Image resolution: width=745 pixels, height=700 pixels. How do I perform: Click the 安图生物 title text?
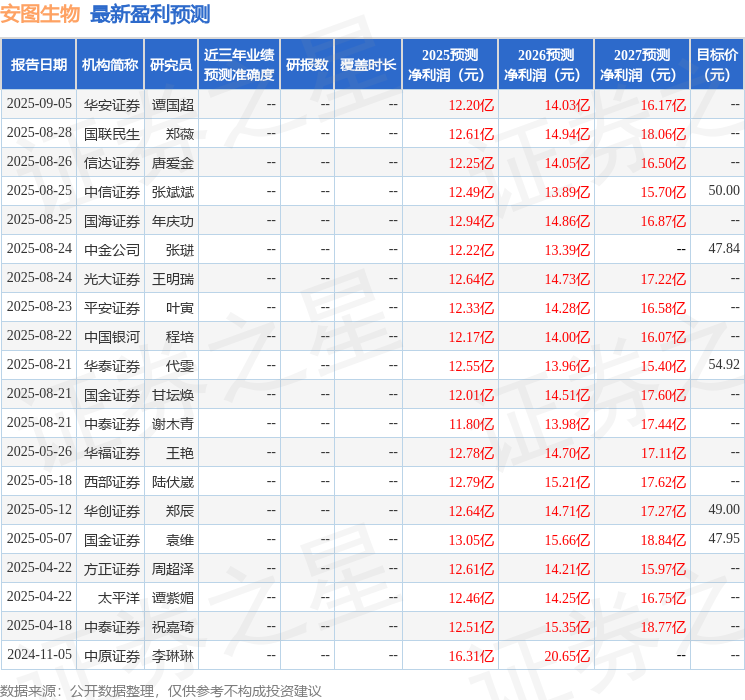(40, 14)
